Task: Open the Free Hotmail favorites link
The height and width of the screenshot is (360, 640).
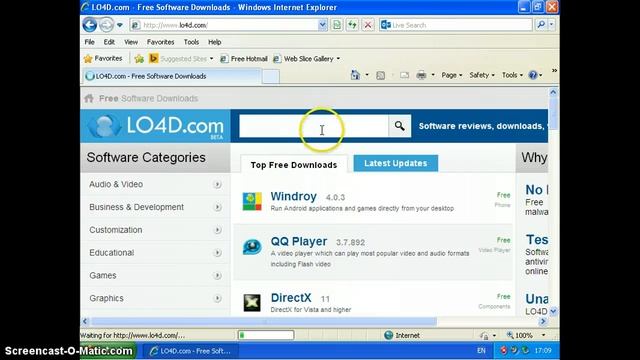Action: point(244,59)
